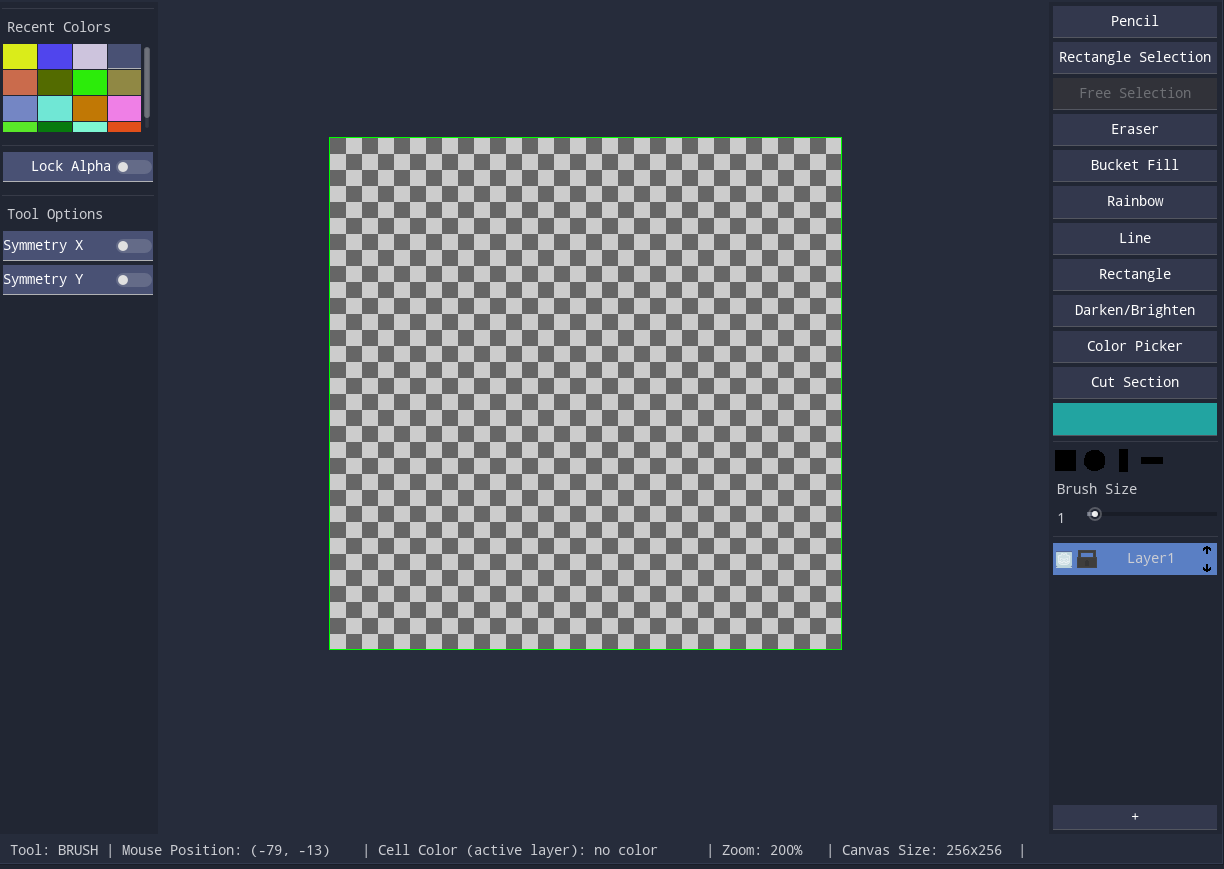1224x869 pixels.
Task: Select the circle brush shape icon
Action: [x=1095, y=460]
